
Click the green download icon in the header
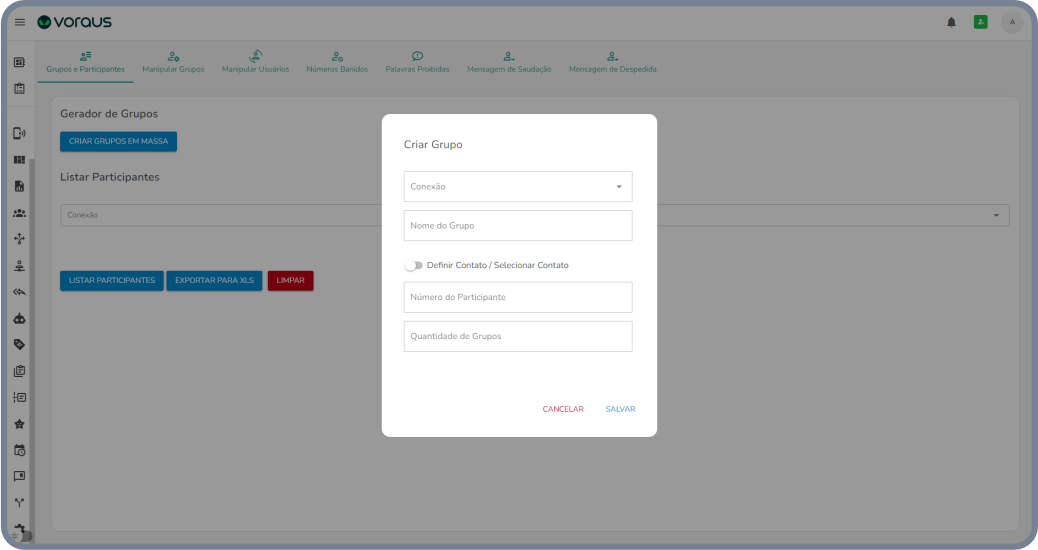pos(980,22)
